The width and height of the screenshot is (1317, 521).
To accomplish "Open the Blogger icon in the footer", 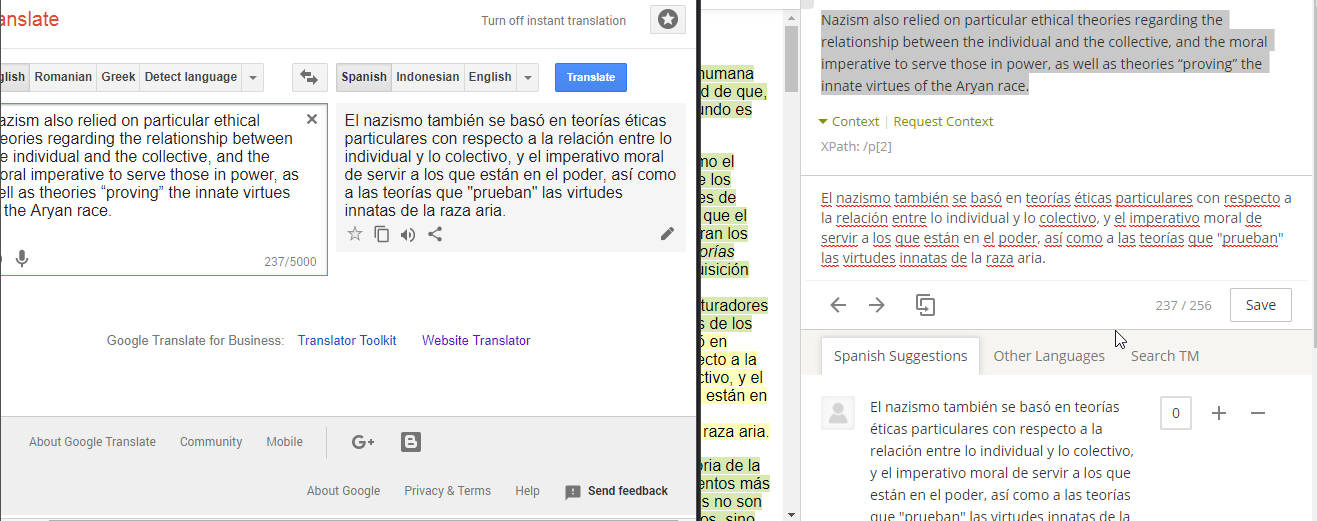I will [x=410, y=441].
